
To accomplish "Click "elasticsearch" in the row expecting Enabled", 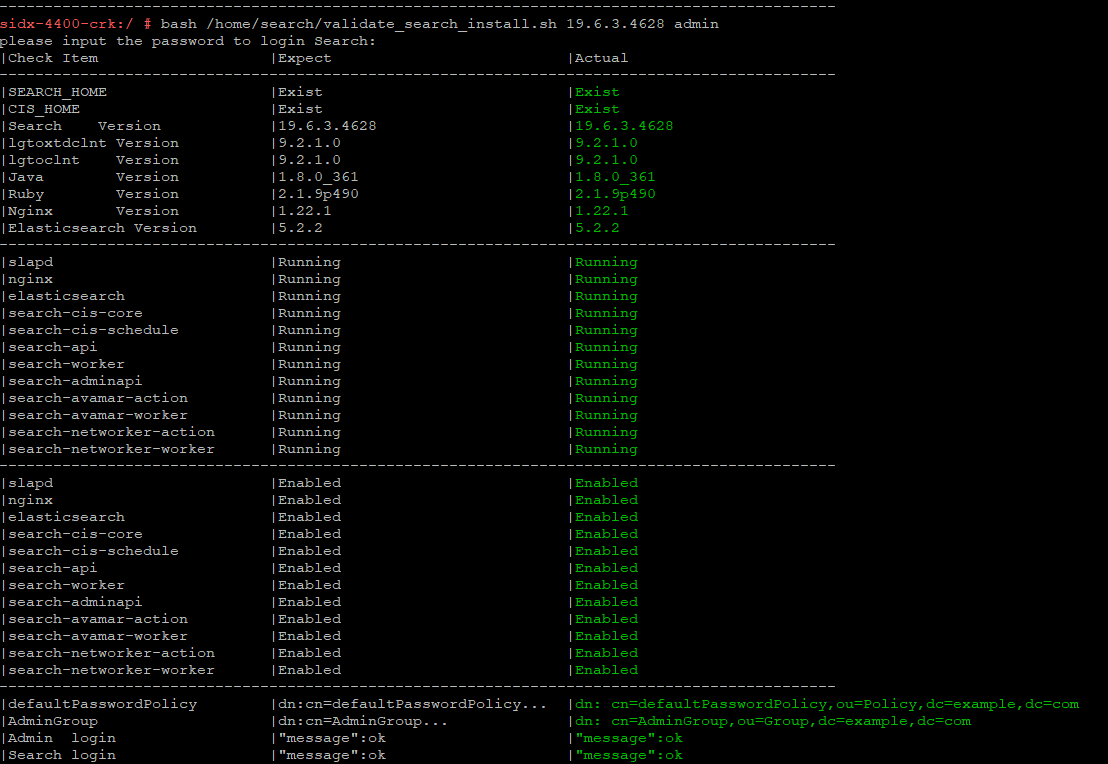I will pos(66,517).
